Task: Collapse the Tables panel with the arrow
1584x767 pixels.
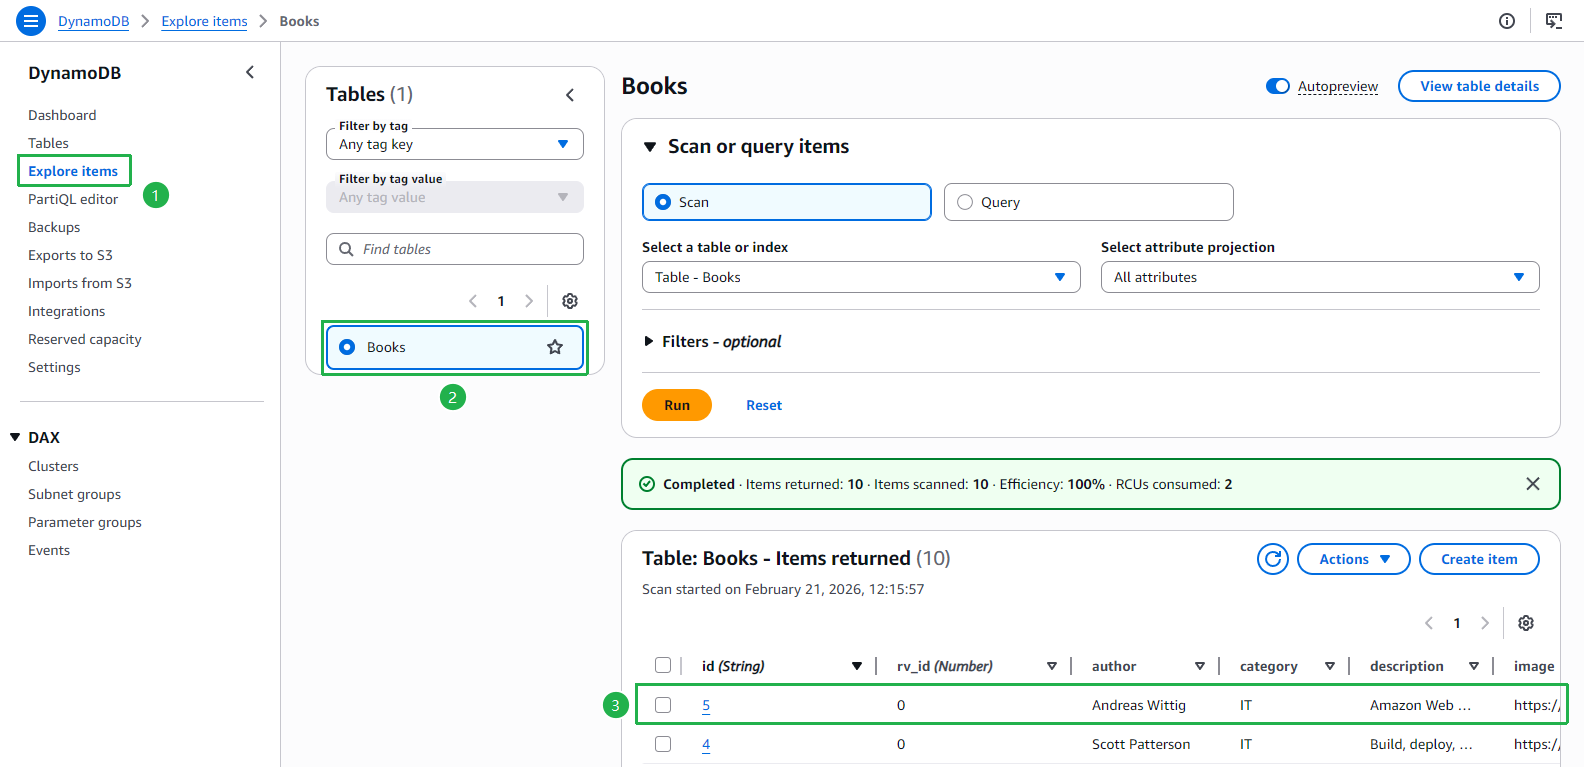Action: [570, 95]
